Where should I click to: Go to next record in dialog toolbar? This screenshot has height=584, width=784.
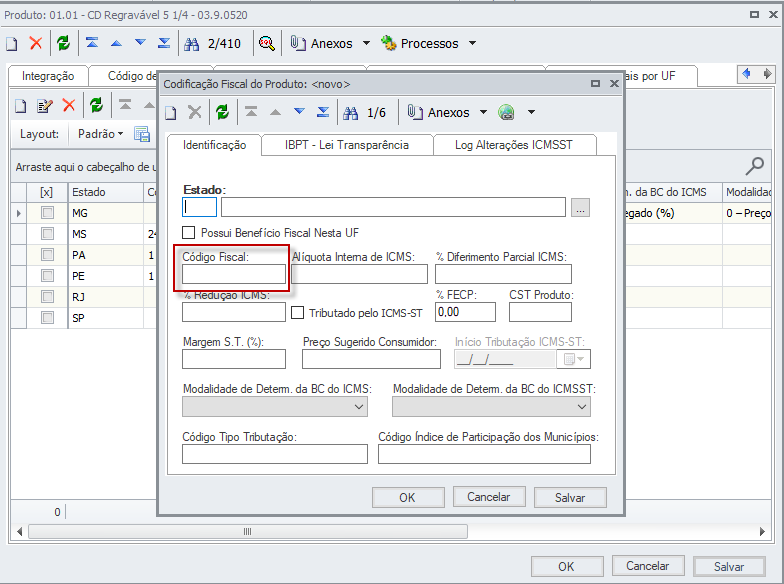[299, 112]
